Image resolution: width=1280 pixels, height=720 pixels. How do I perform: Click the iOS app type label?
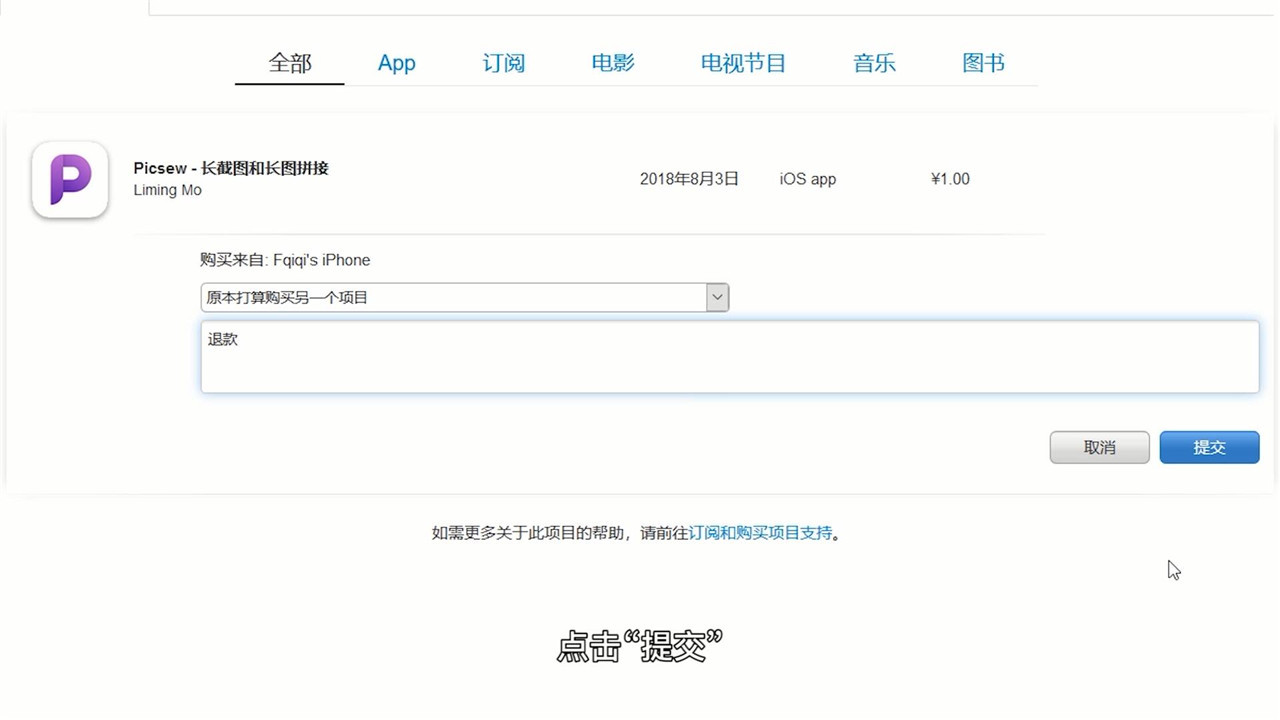tap(808, 179)
